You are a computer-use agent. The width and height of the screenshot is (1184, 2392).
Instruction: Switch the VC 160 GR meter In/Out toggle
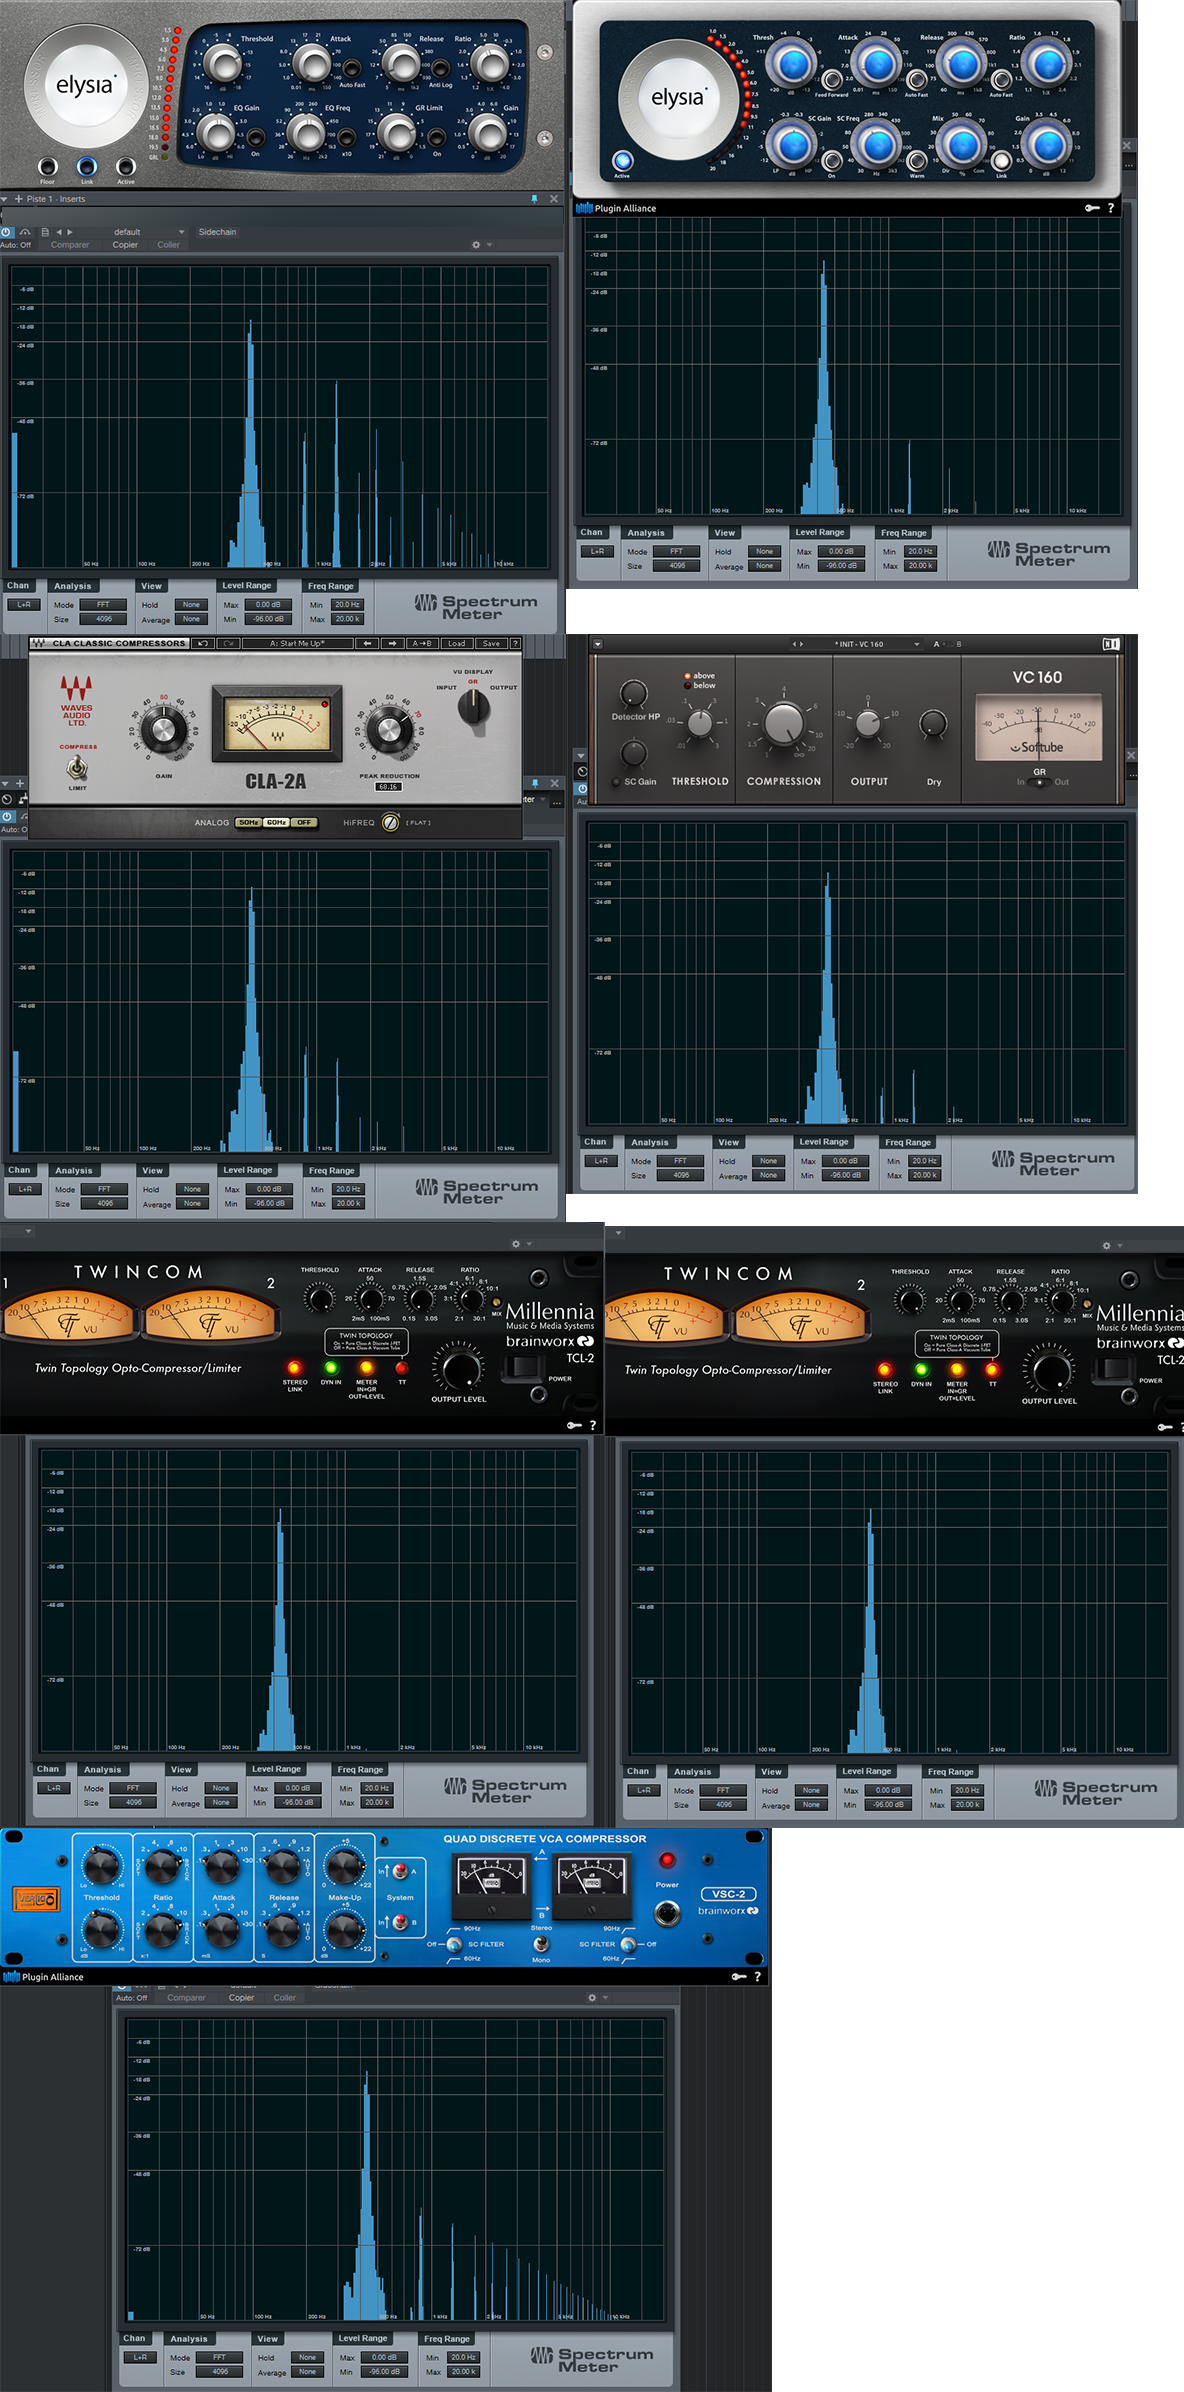pos(1040,782)
